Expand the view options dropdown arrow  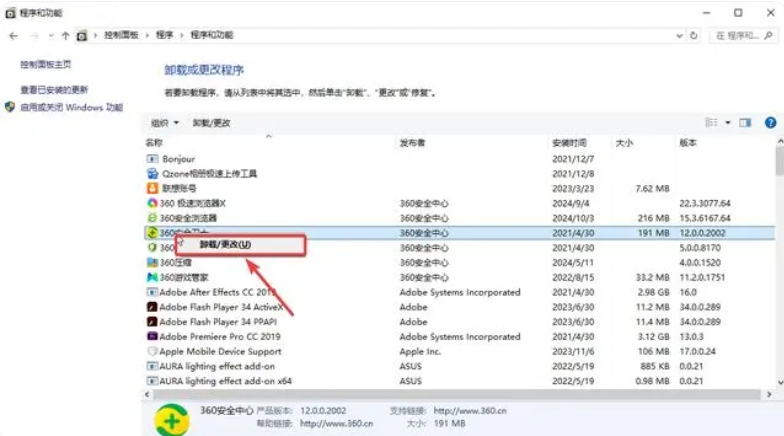tap(728, 122)
